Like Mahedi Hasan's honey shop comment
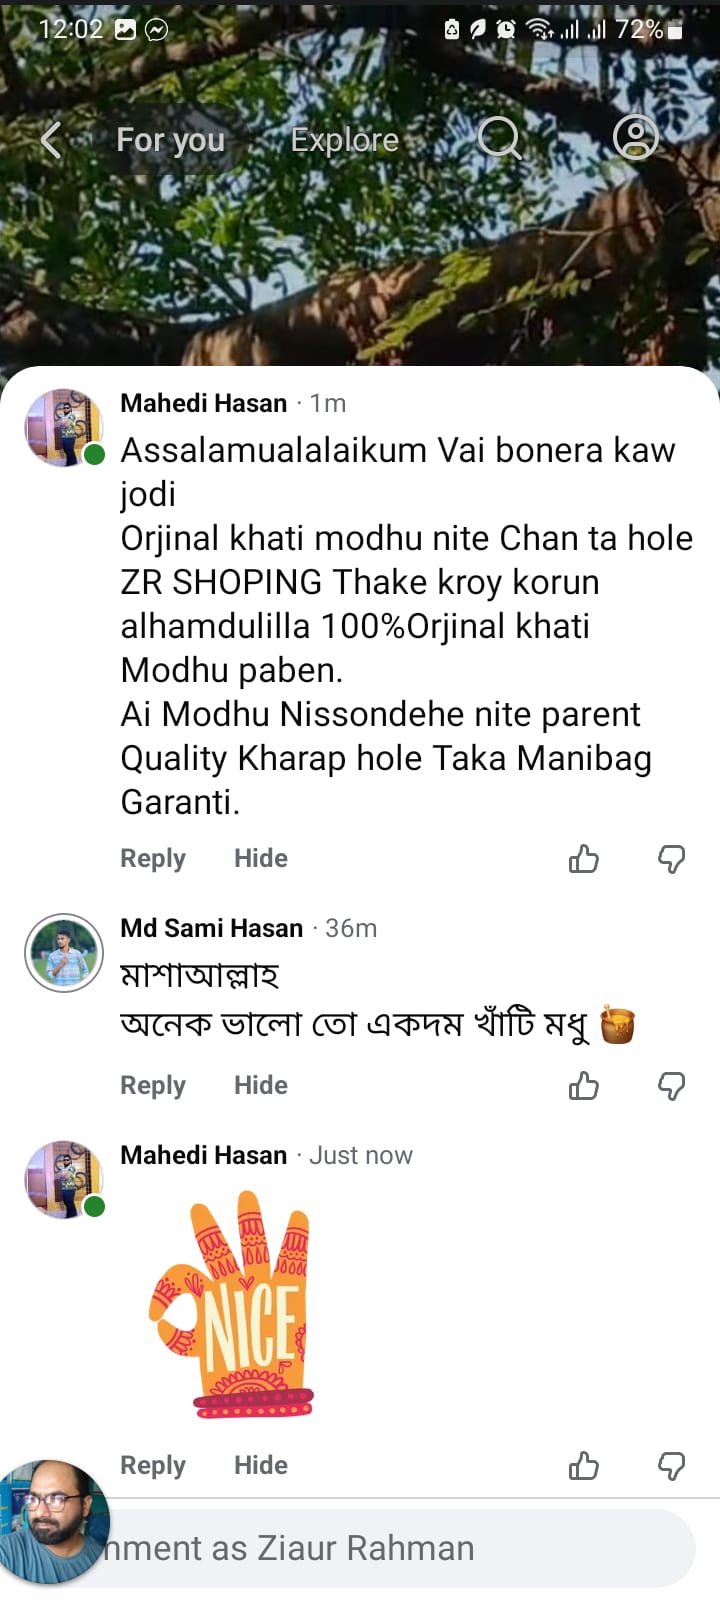 [x=583, y=859]
